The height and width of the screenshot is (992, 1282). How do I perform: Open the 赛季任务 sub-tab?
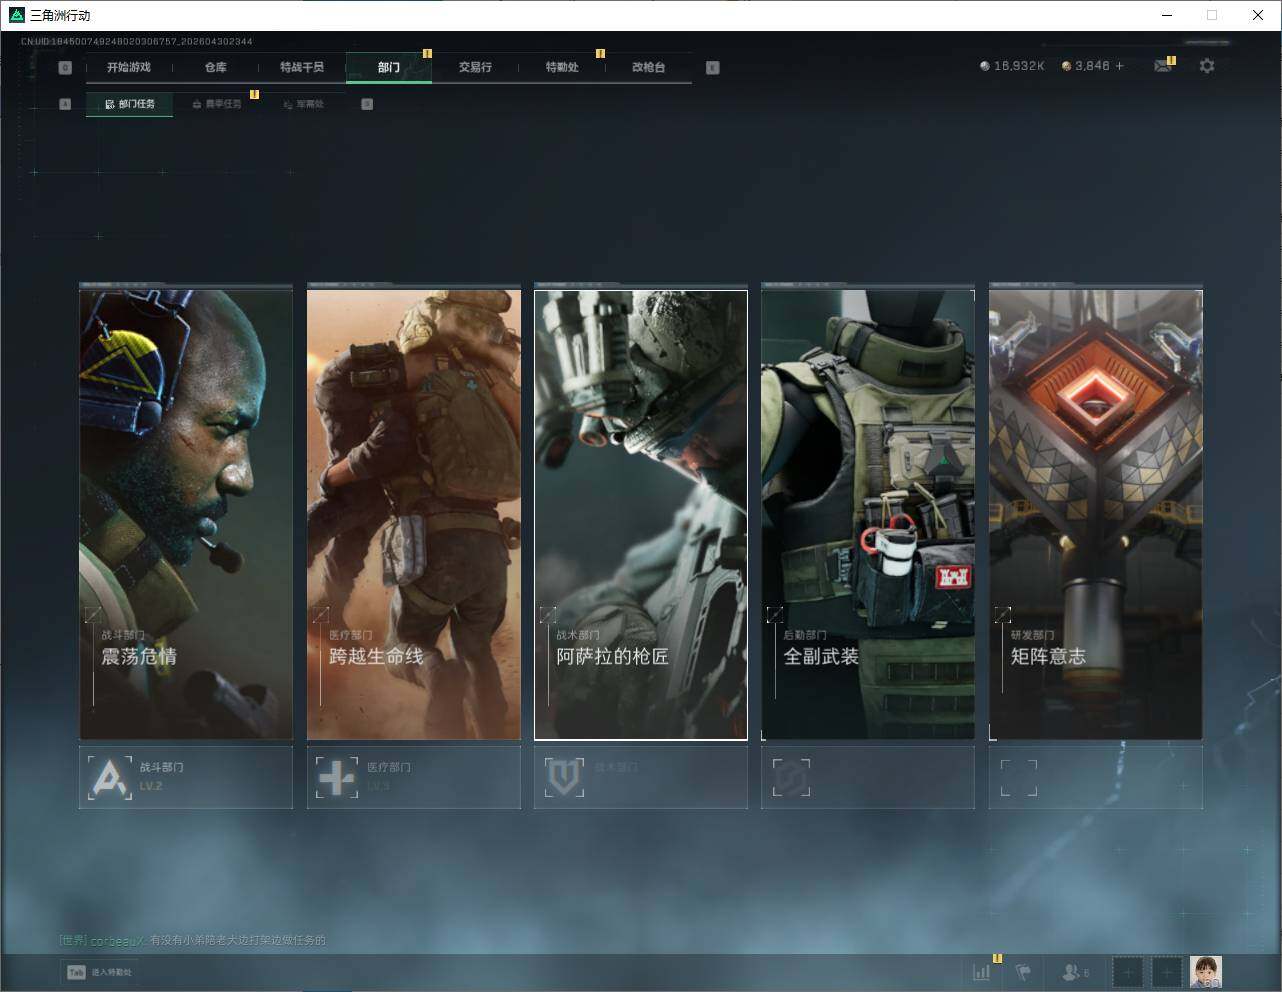216,104
